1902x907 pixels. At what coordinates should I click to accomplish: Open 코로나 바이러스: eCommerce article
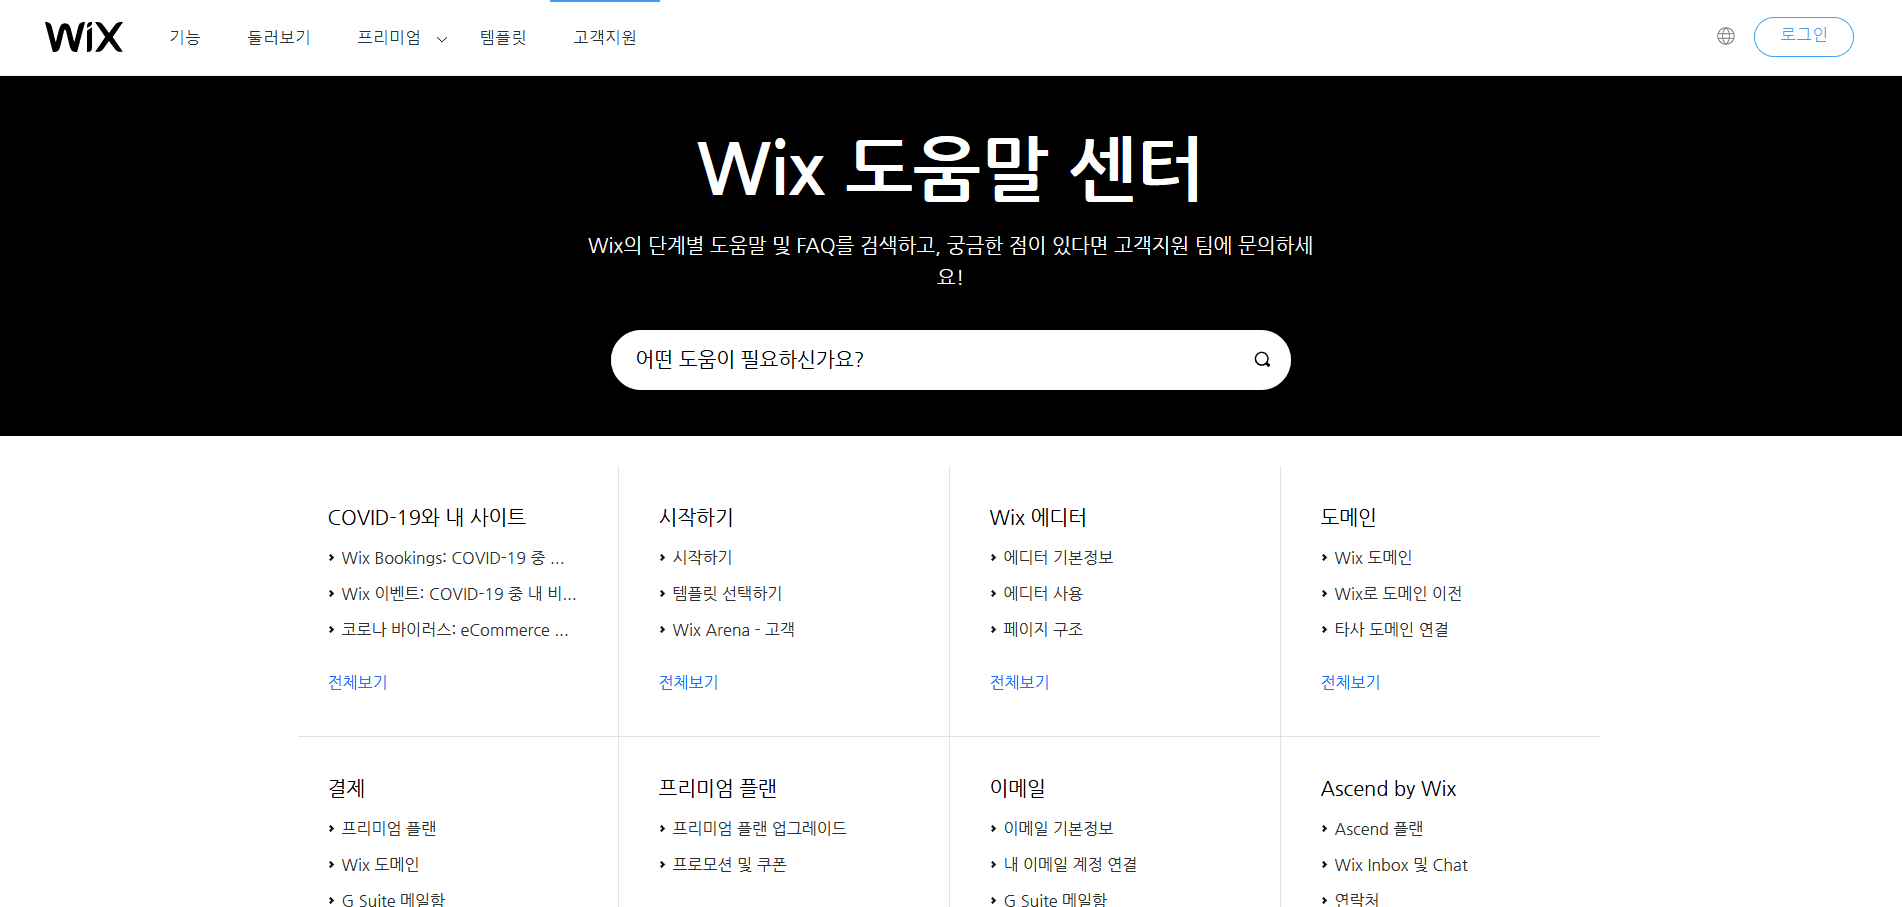click(455, 630)
